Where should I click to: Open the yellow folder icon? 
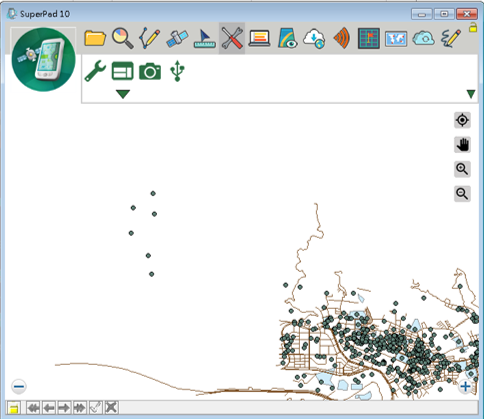tap(95, 38)
